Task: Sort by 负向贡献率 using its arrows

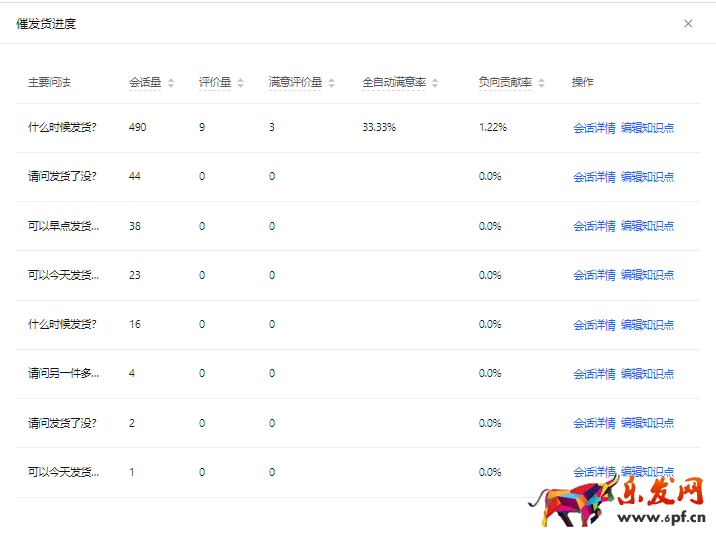Action: [x=542, y=83]
